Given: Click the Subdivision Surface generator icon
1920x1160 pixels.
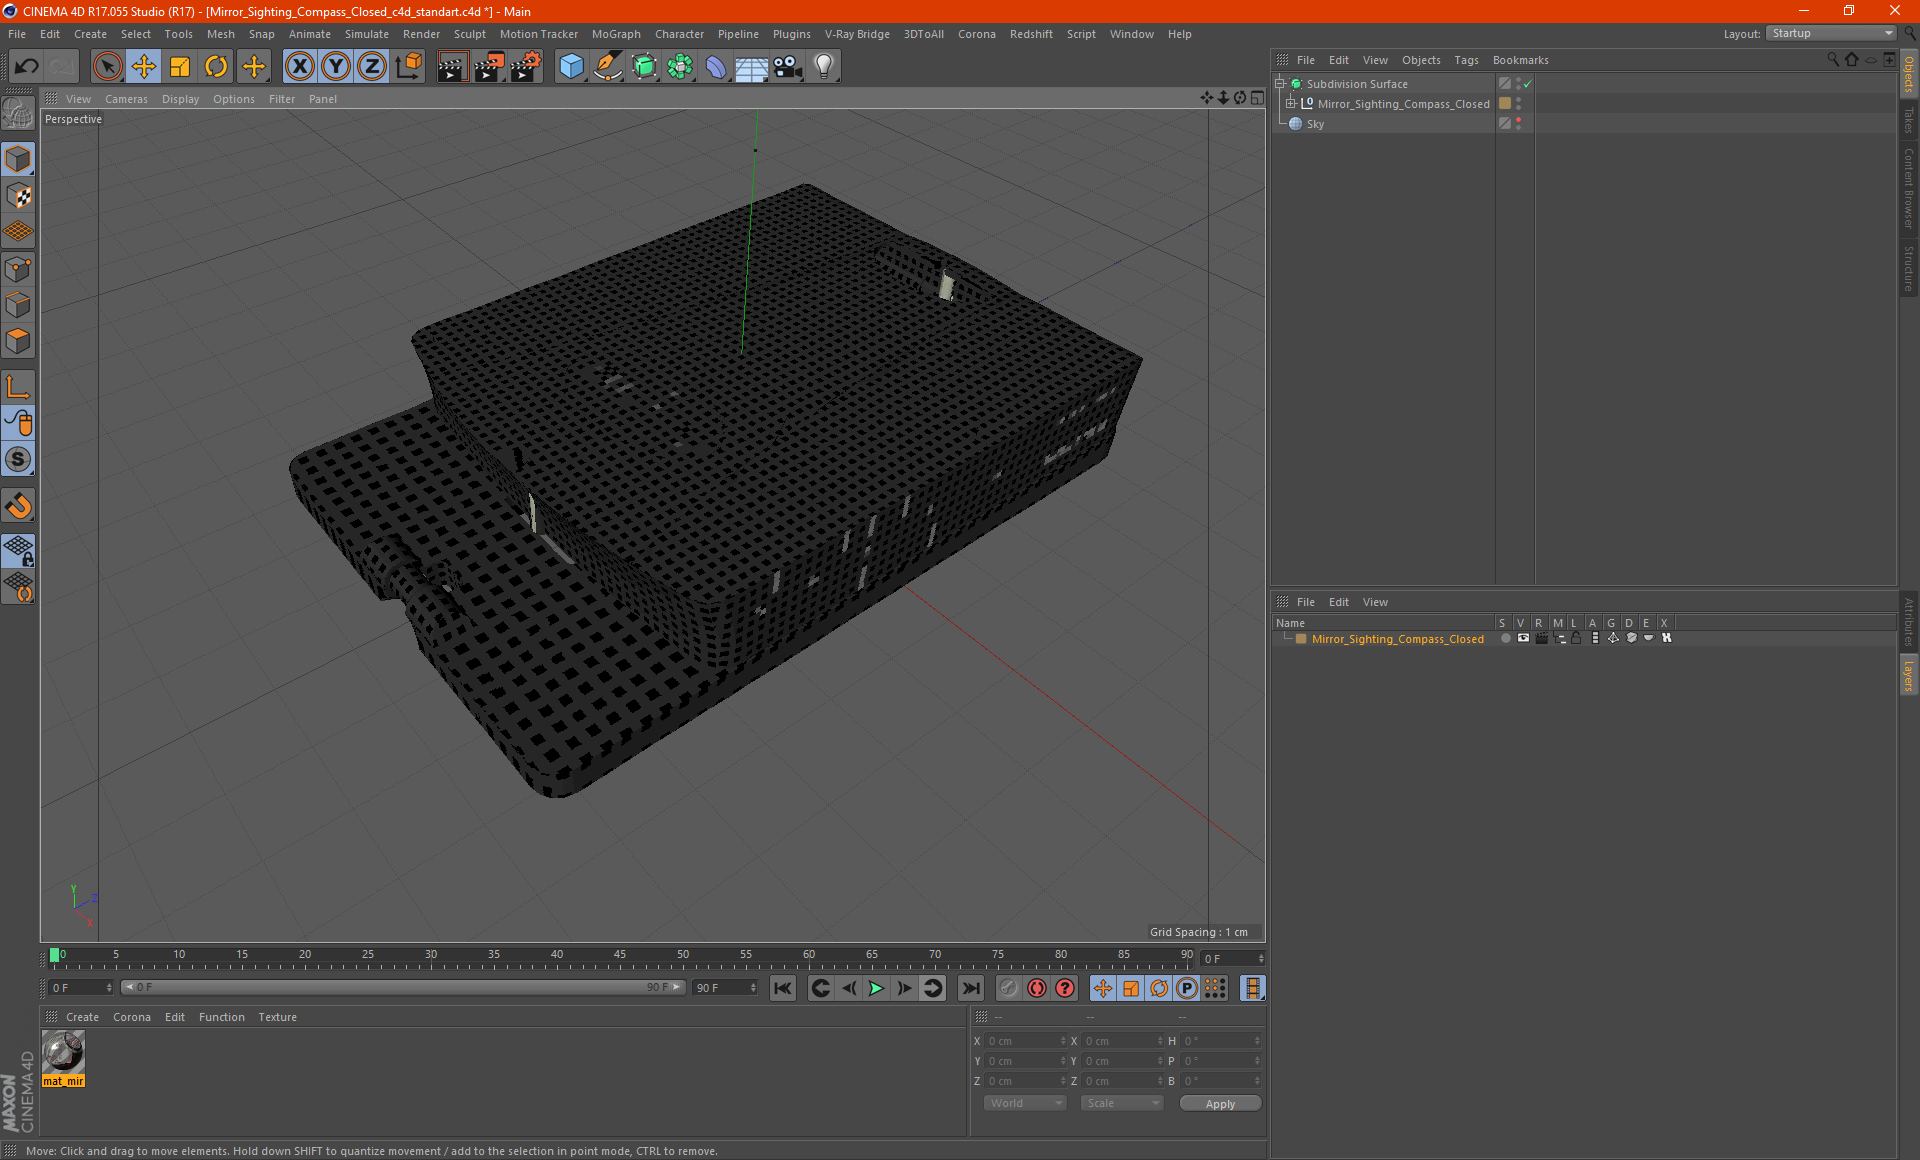Looking at the screenshot, I should pos(644,67).
